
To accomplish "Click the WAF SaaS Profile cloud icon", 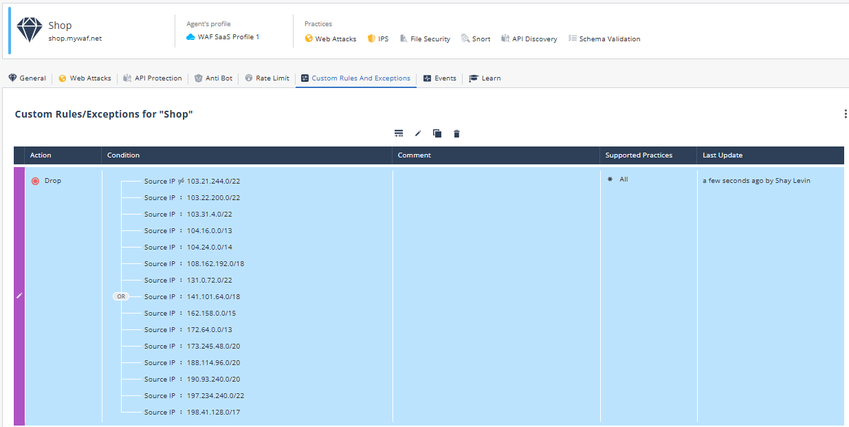I will [x=191, y=37].
